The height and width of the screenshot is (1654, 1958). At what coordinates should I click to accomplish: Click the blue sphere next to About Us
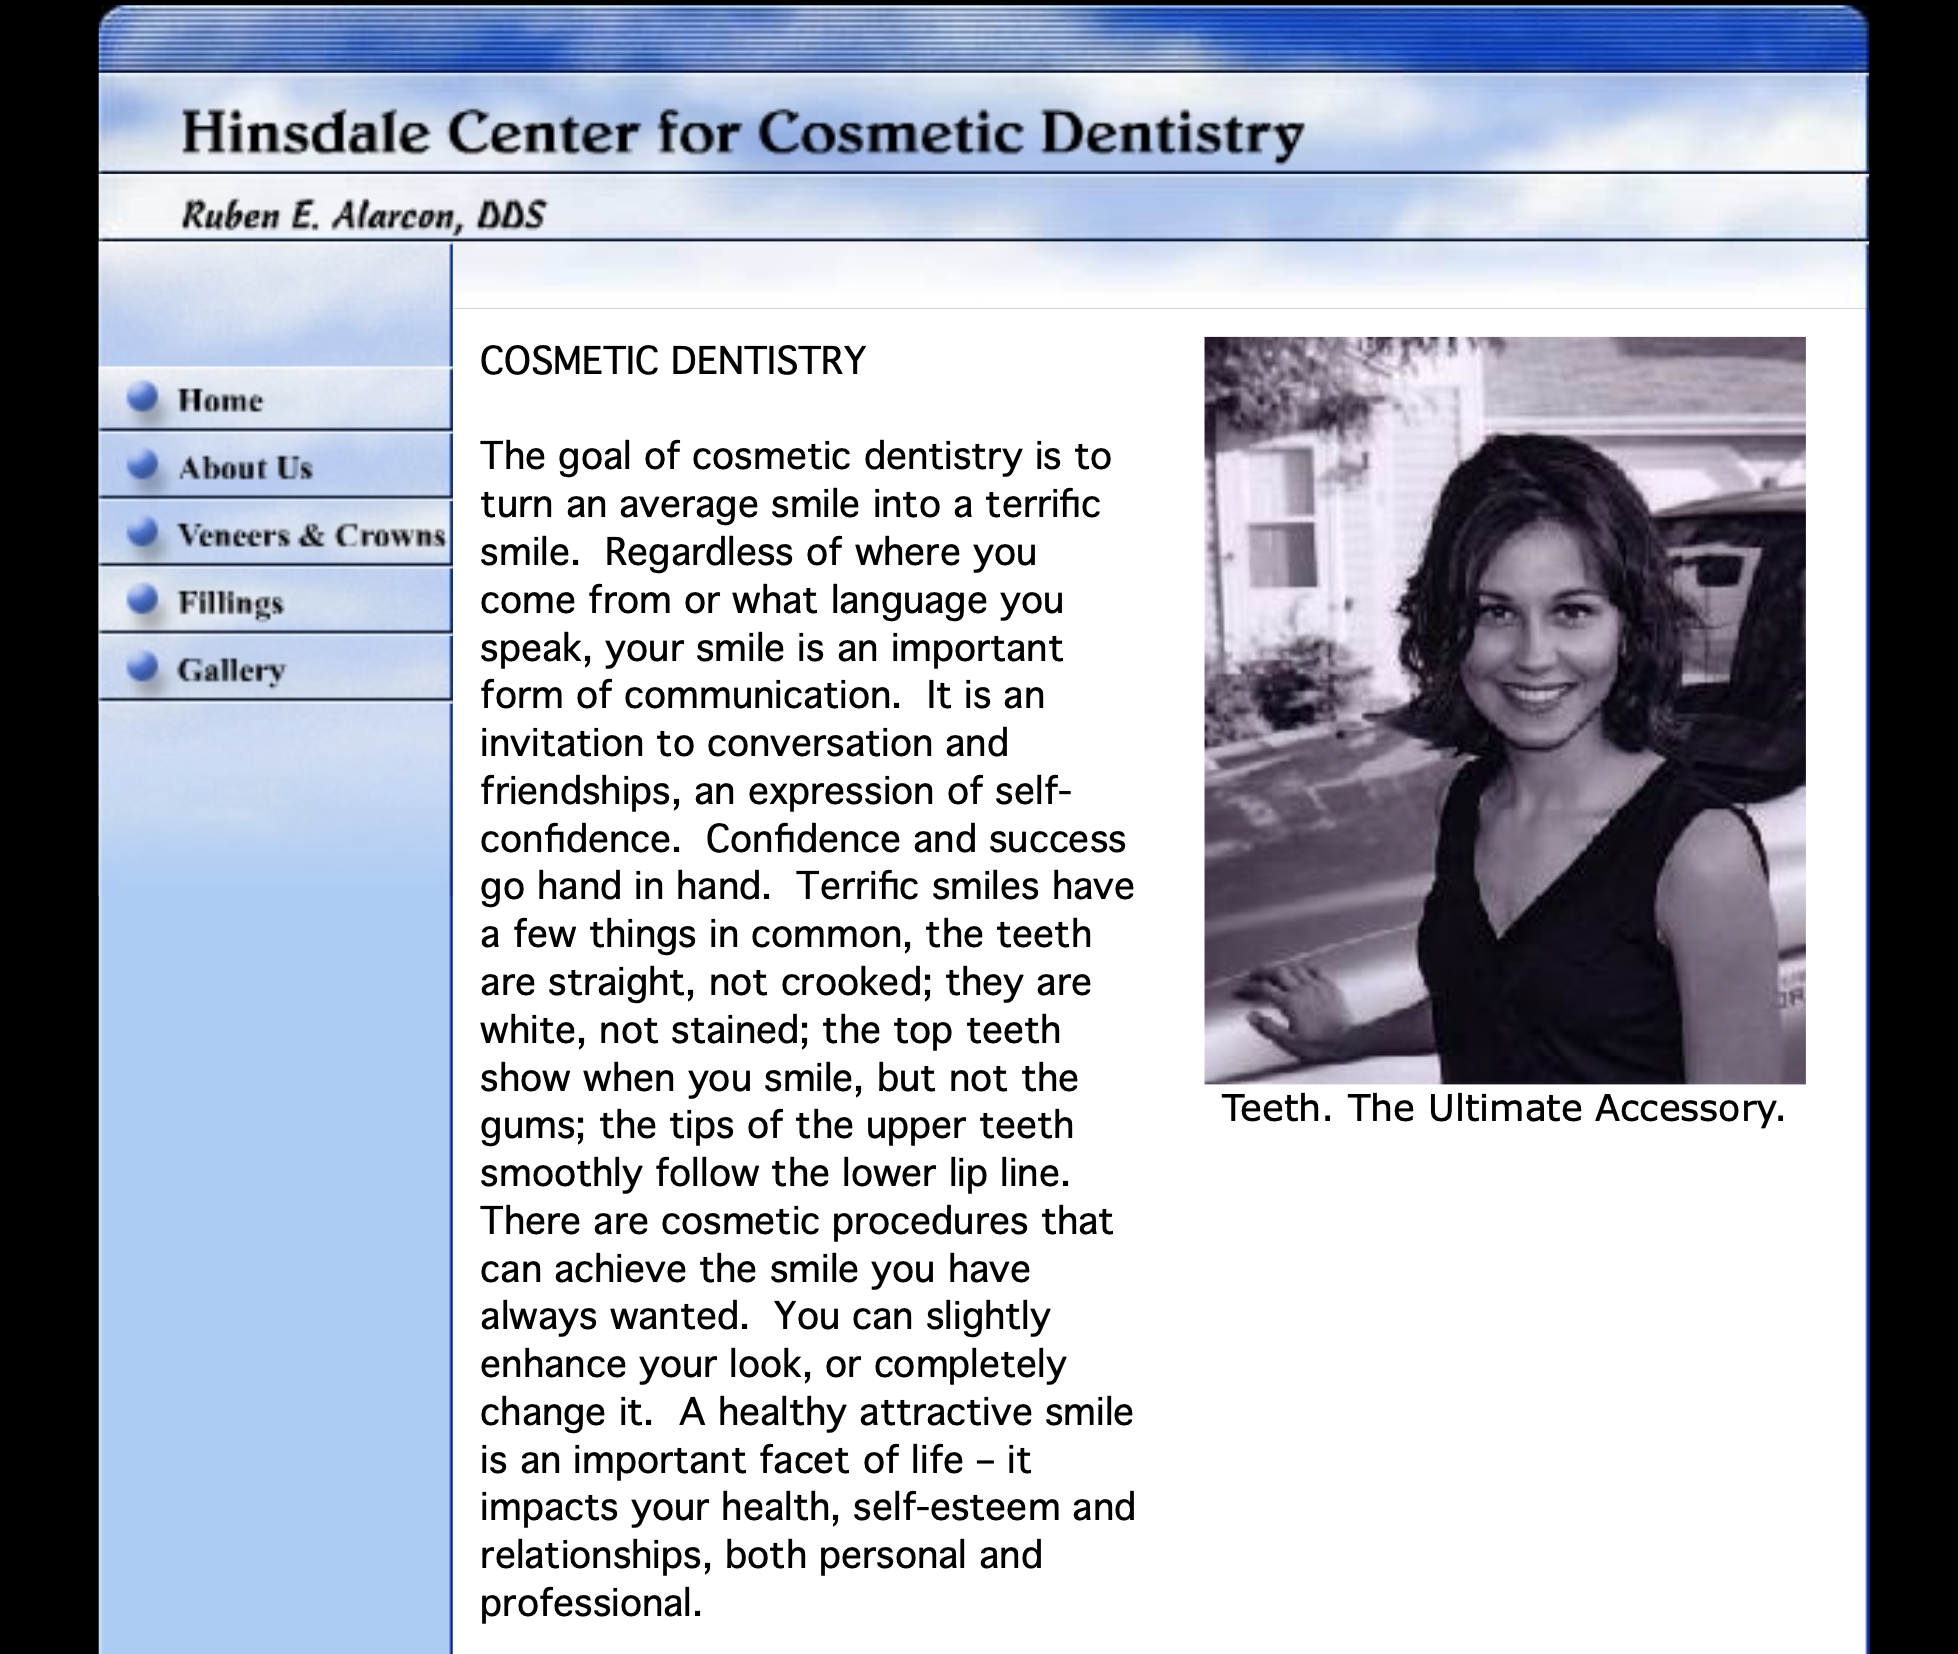click(144, 465)
